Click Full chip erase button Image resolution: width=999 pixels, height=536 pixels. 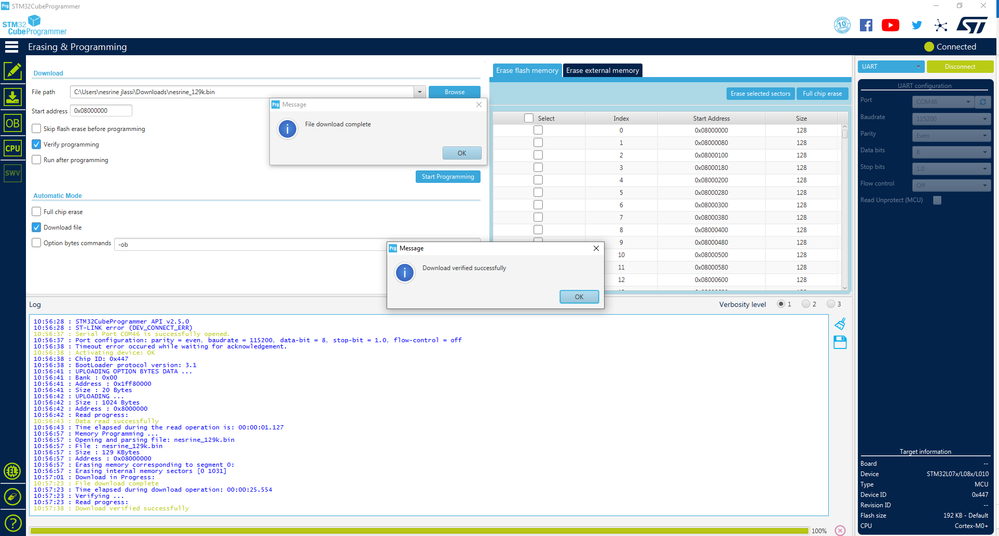822,94
